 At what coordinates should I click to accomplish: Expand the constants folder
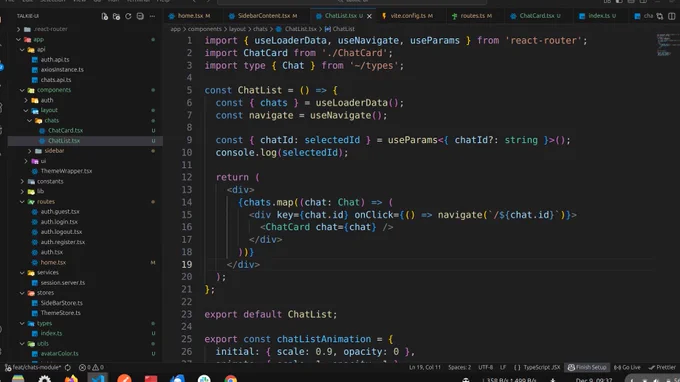[50, 181]
